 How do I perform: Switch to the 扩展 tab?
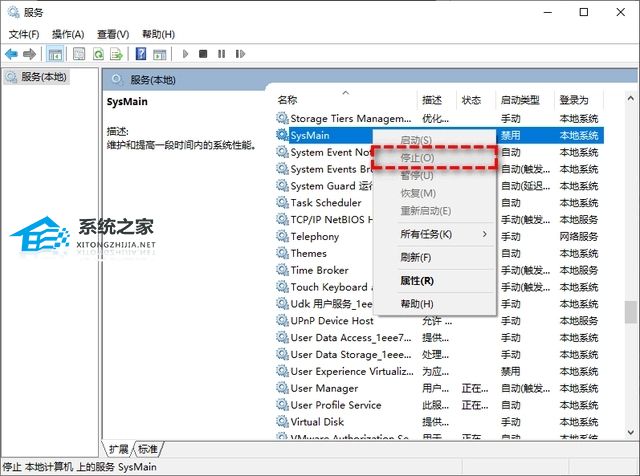[118, 449]
